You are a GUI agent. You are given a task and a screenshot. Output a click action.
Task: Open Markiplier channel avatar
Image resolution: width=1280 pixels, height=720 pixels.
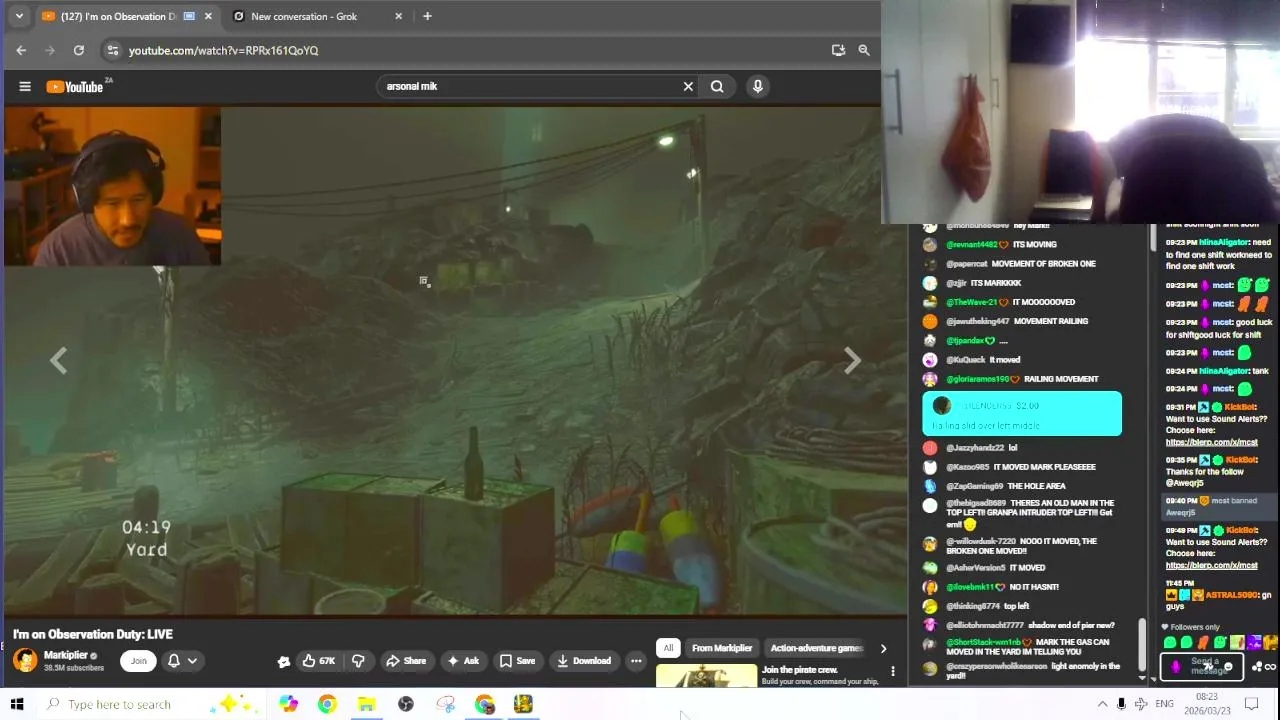pyautogui.click(x=25, y=660)
